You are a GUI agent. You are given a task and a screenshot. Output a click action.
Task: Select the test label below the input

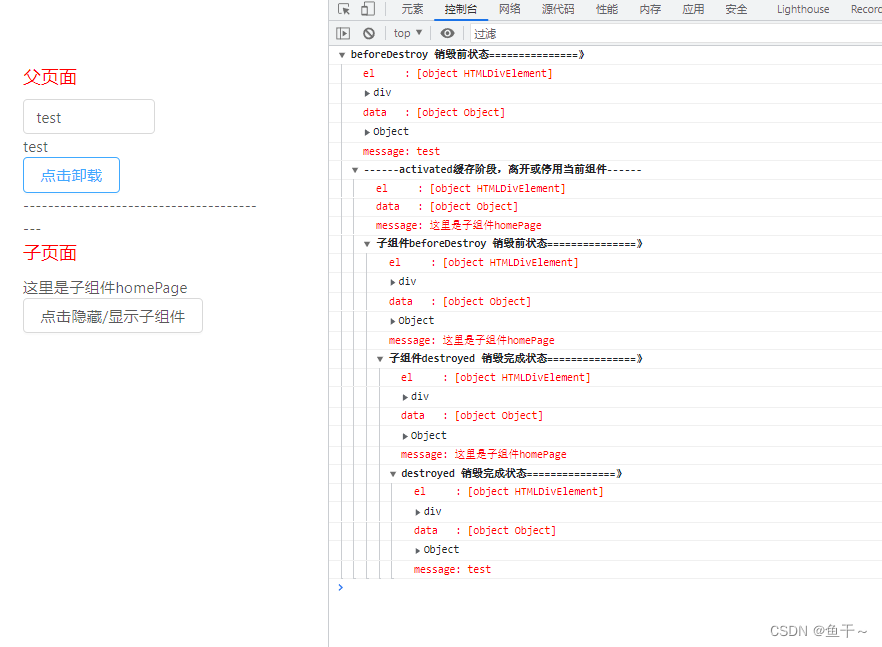[35, 147]
